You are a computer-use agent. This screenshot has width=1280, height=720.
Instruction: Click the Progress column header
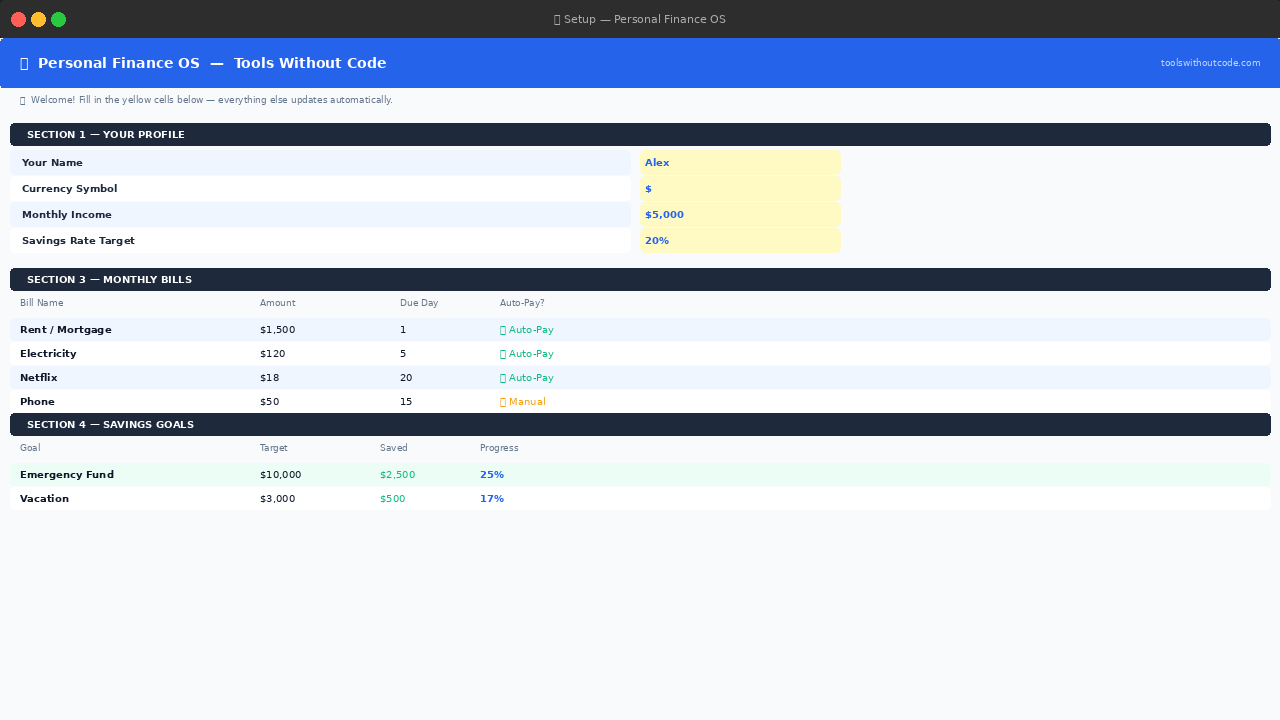pyautogui.click(x=499, y=448)
